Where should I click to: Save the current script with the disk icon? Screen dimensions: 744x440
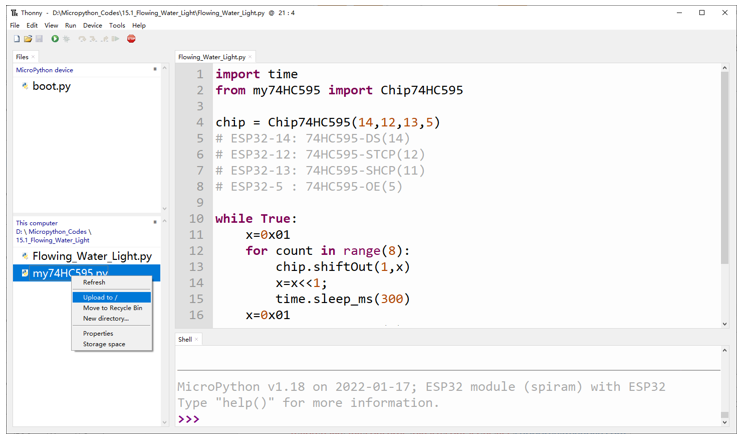[x=39, y=39]
